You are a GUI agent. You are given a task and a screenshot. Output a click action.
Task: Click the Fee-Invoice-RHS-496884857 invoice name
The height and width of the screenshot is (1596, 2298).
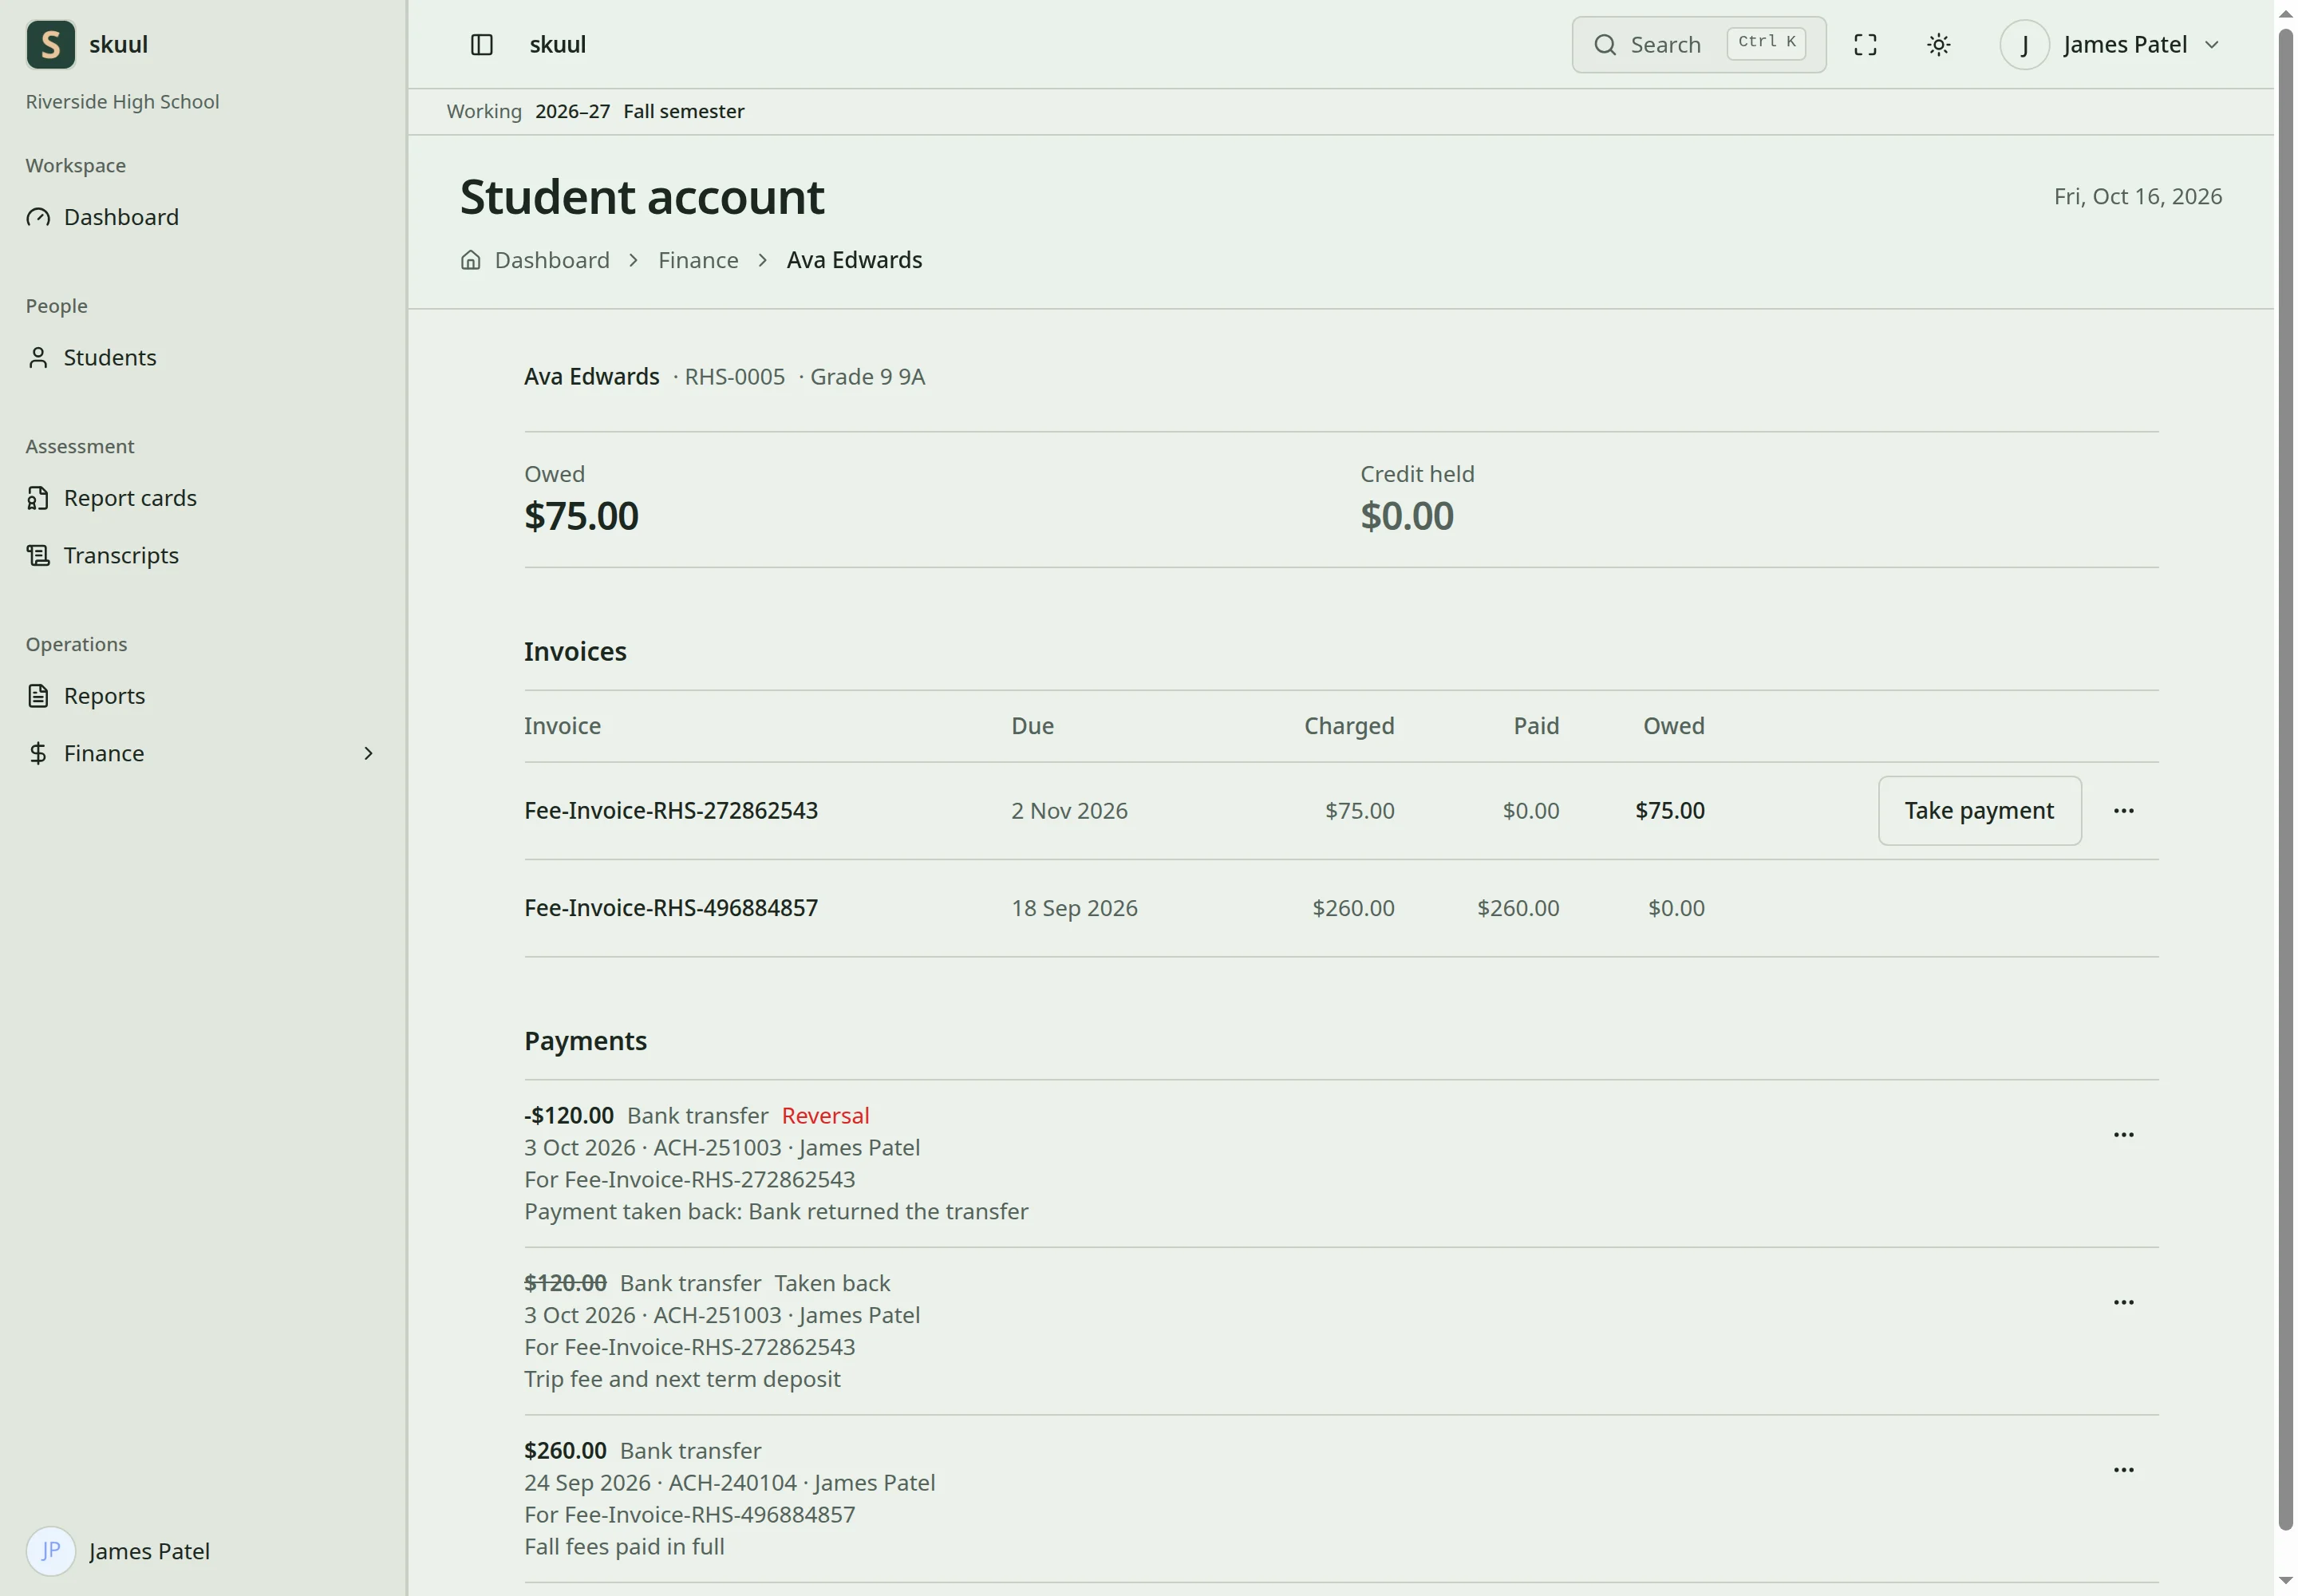[x=671, y=908]
